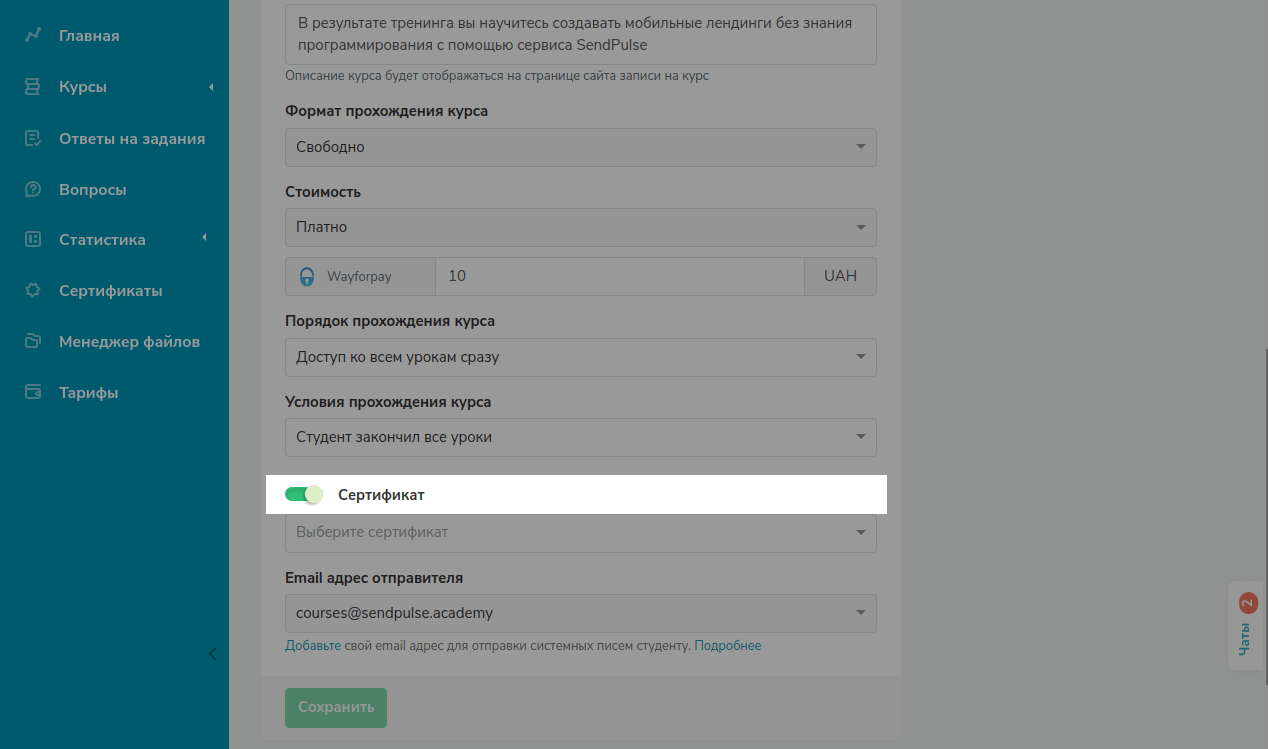Click the course price input field
1268x749 pixels.
click(x=619, y=276)
